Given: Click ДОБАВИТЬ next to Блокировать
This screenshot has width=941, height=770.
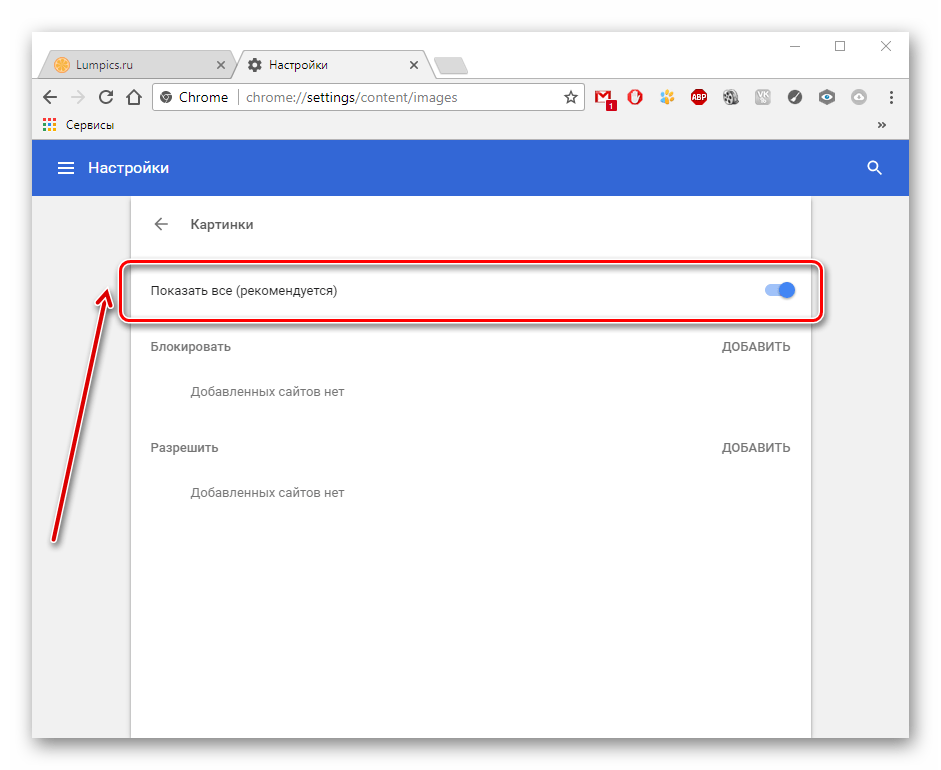Looking at the screenshot, I should click(756, 347).
